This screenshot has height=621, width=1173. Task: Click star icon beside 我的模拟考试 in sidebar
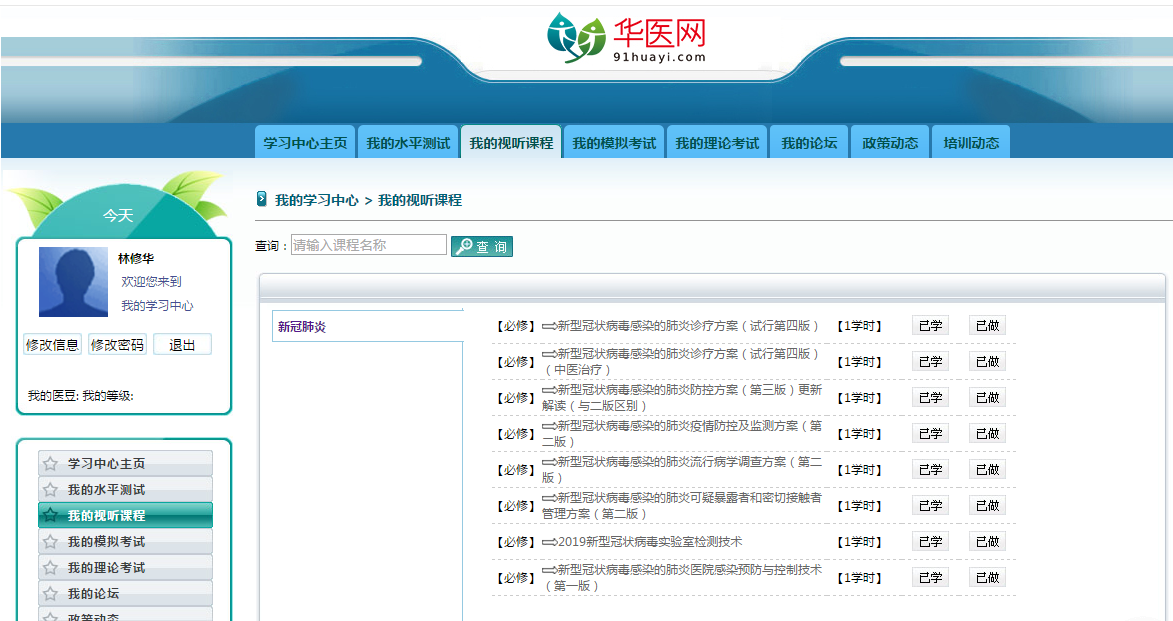[50, 542]
